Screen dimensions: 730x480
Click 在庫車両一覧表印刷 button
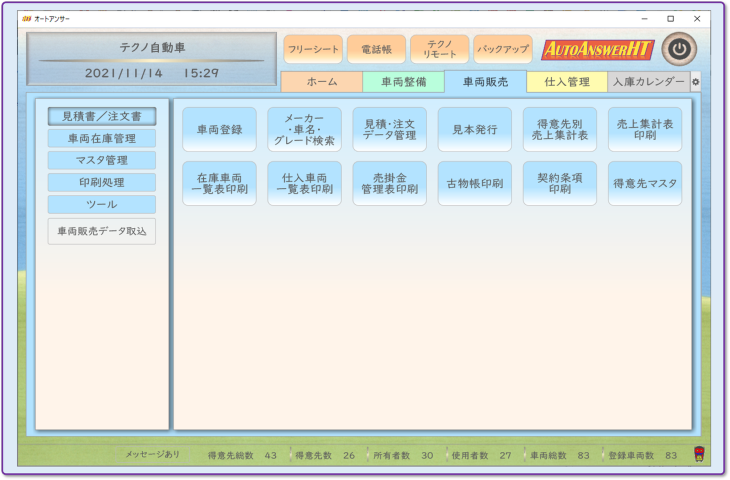[219, 183]
